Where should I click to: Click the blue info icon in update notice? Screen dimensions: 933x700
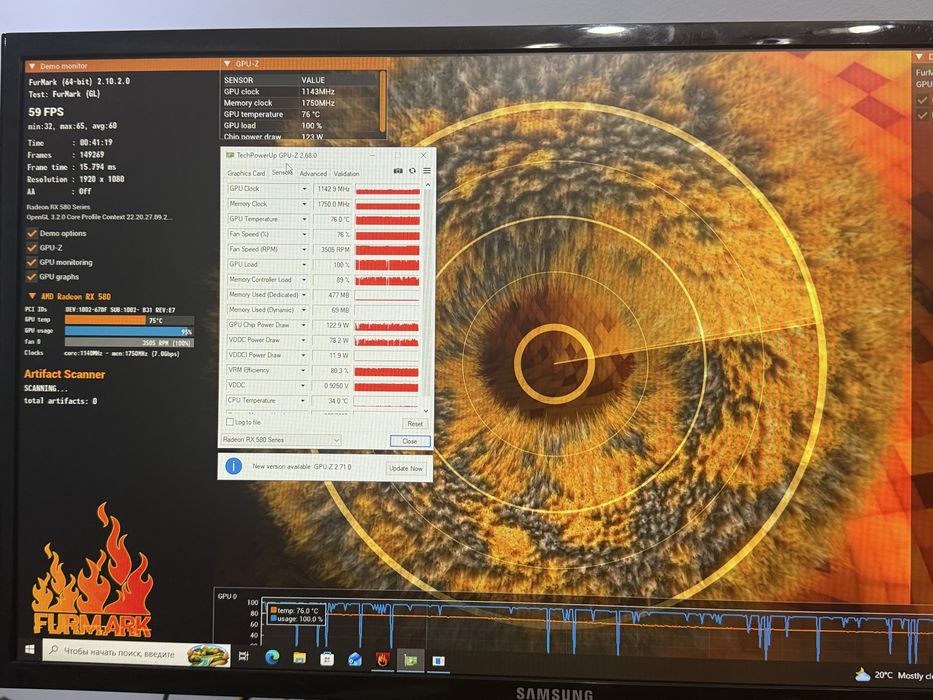233,466
